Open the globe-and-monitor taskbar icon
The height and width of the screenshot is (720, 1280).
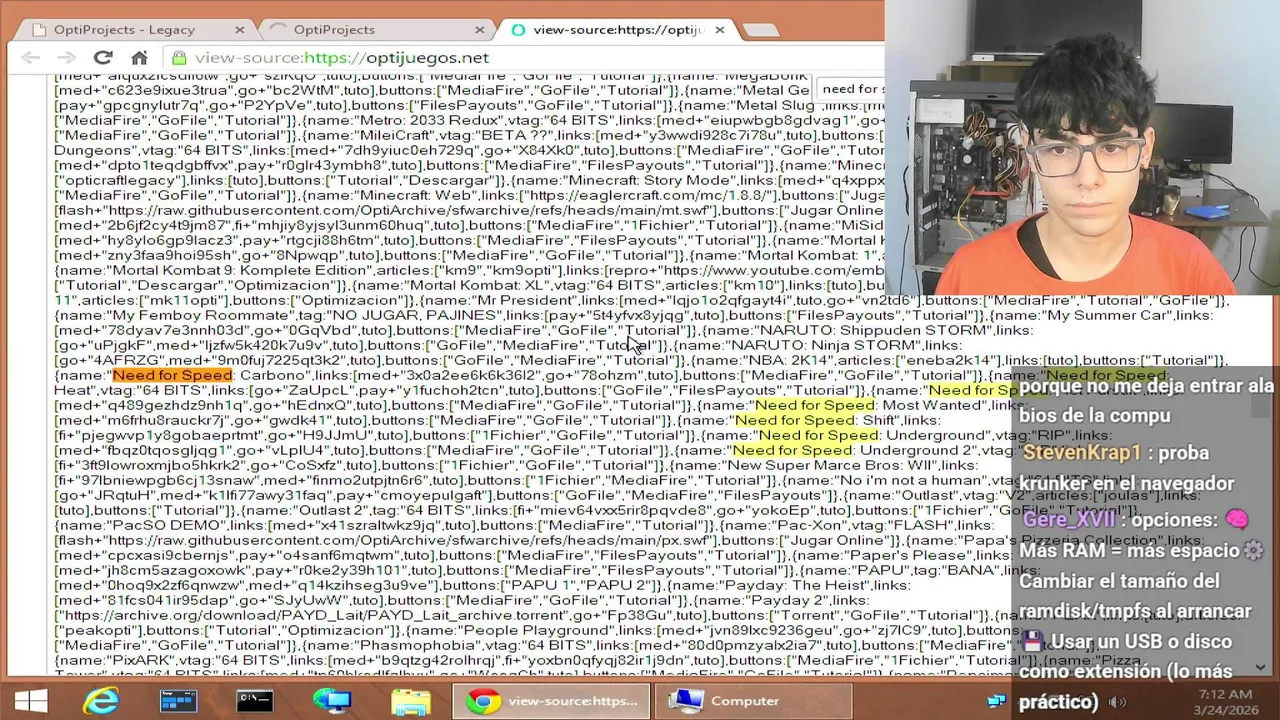coord(332,701)
